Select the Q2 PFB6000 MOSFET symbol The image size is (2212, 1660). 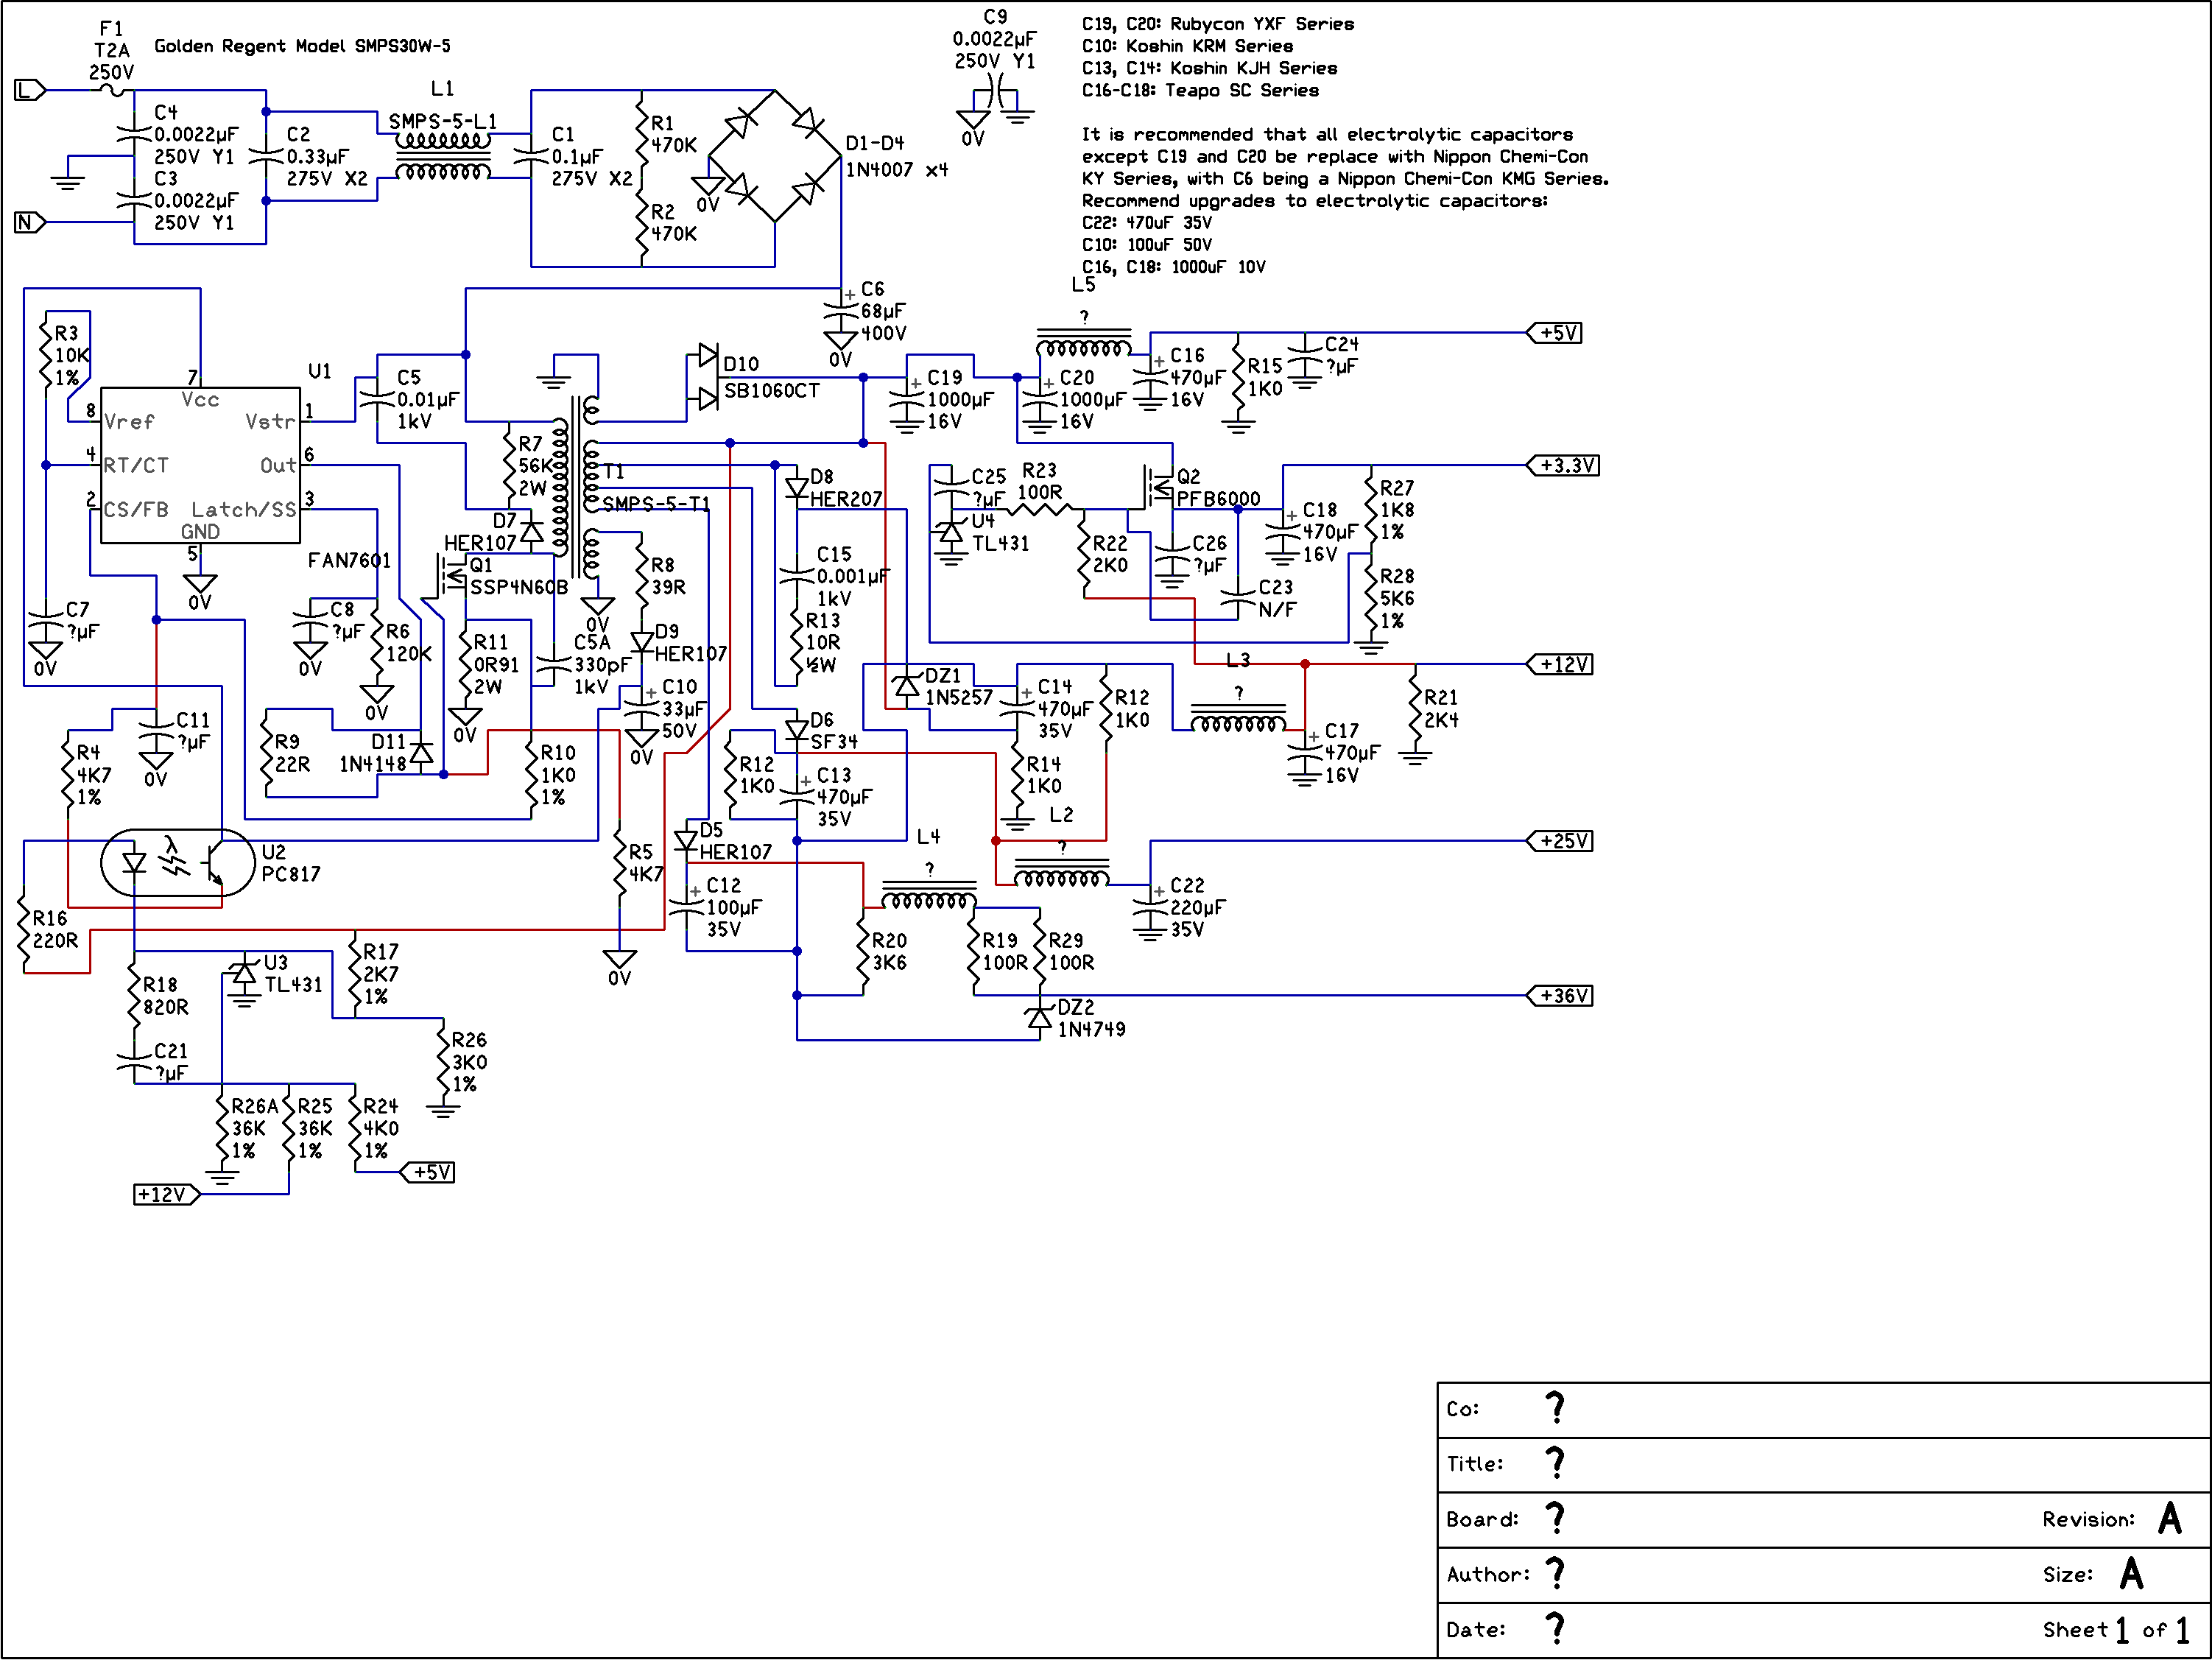(x=1158, y=488)
